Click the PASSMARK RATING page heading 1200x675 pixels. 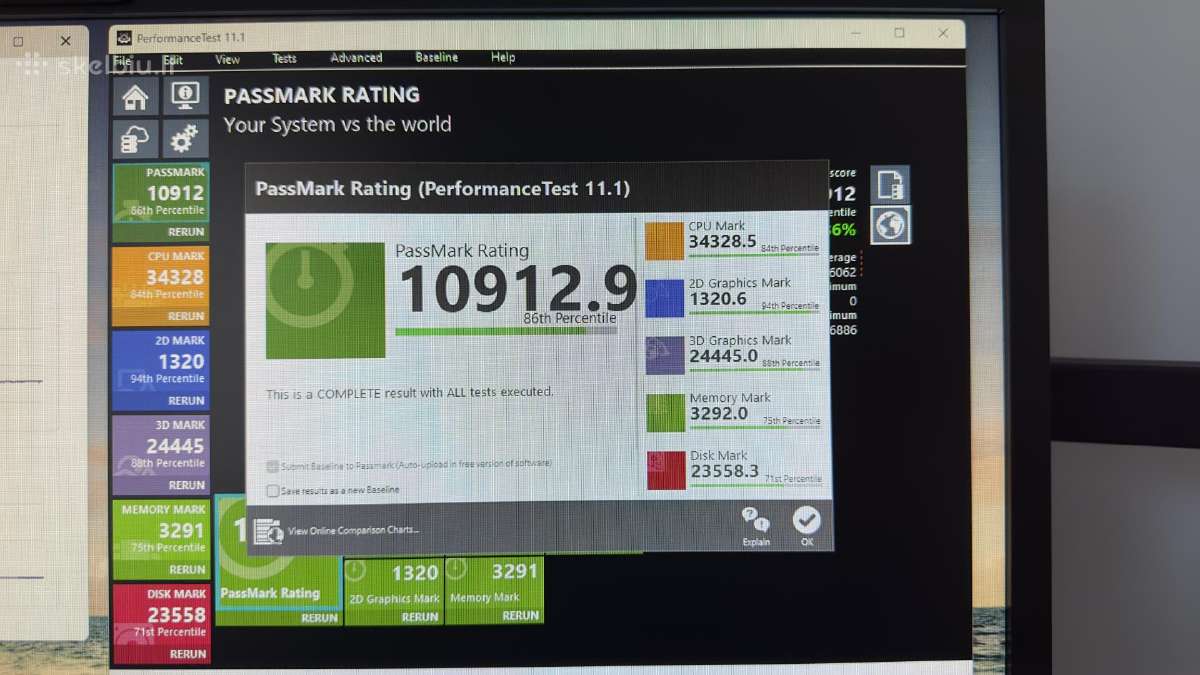tap(322, 96)
